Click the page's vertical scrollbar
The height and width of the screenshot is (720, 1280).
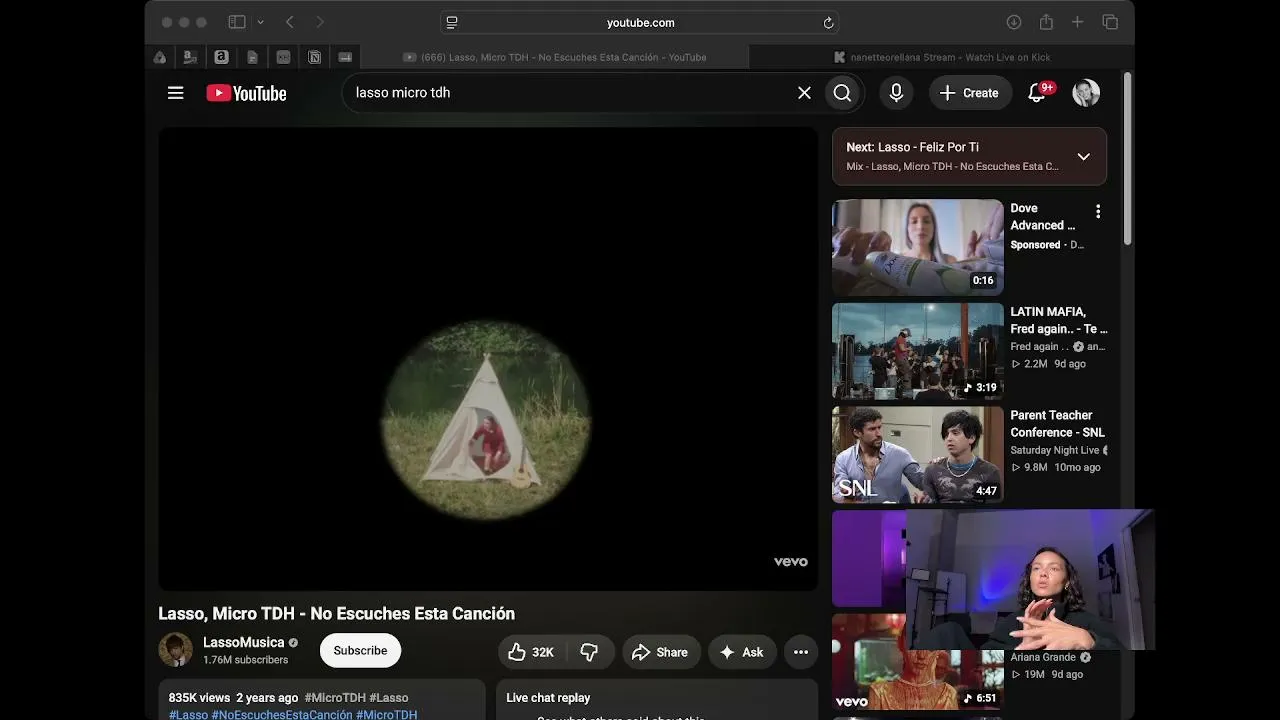(x=1128, y=160)
